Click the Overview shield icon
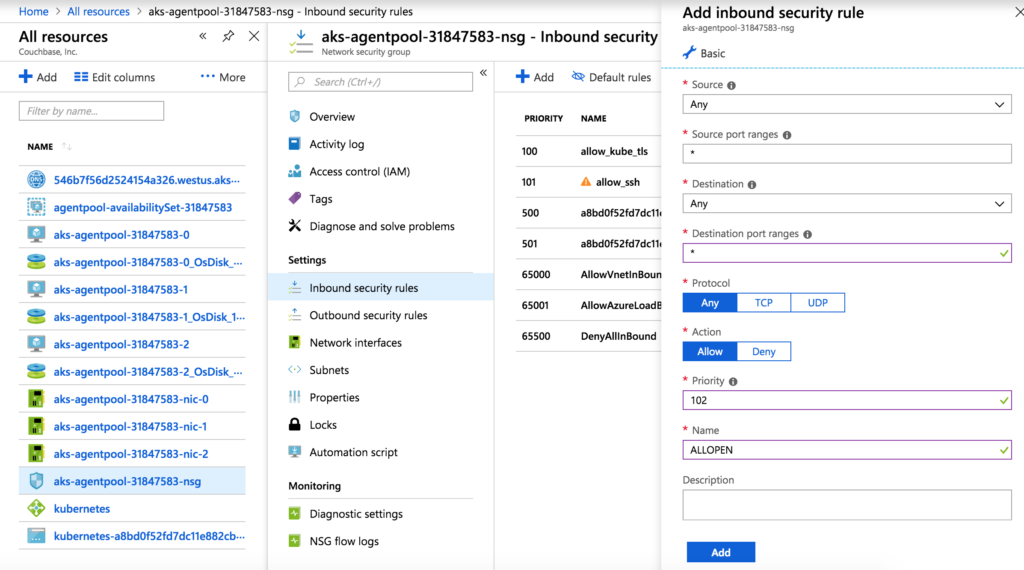Screen dimensions: 1024x570 point(295,116)
